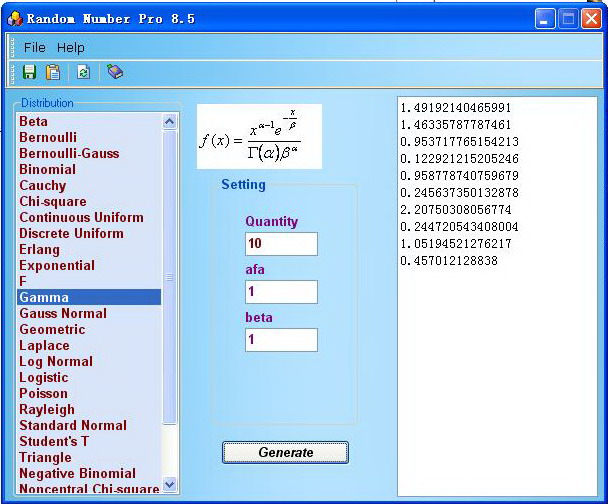608x504 pixels.
Task: Select Student's T distribution
Action: [54, 441]
